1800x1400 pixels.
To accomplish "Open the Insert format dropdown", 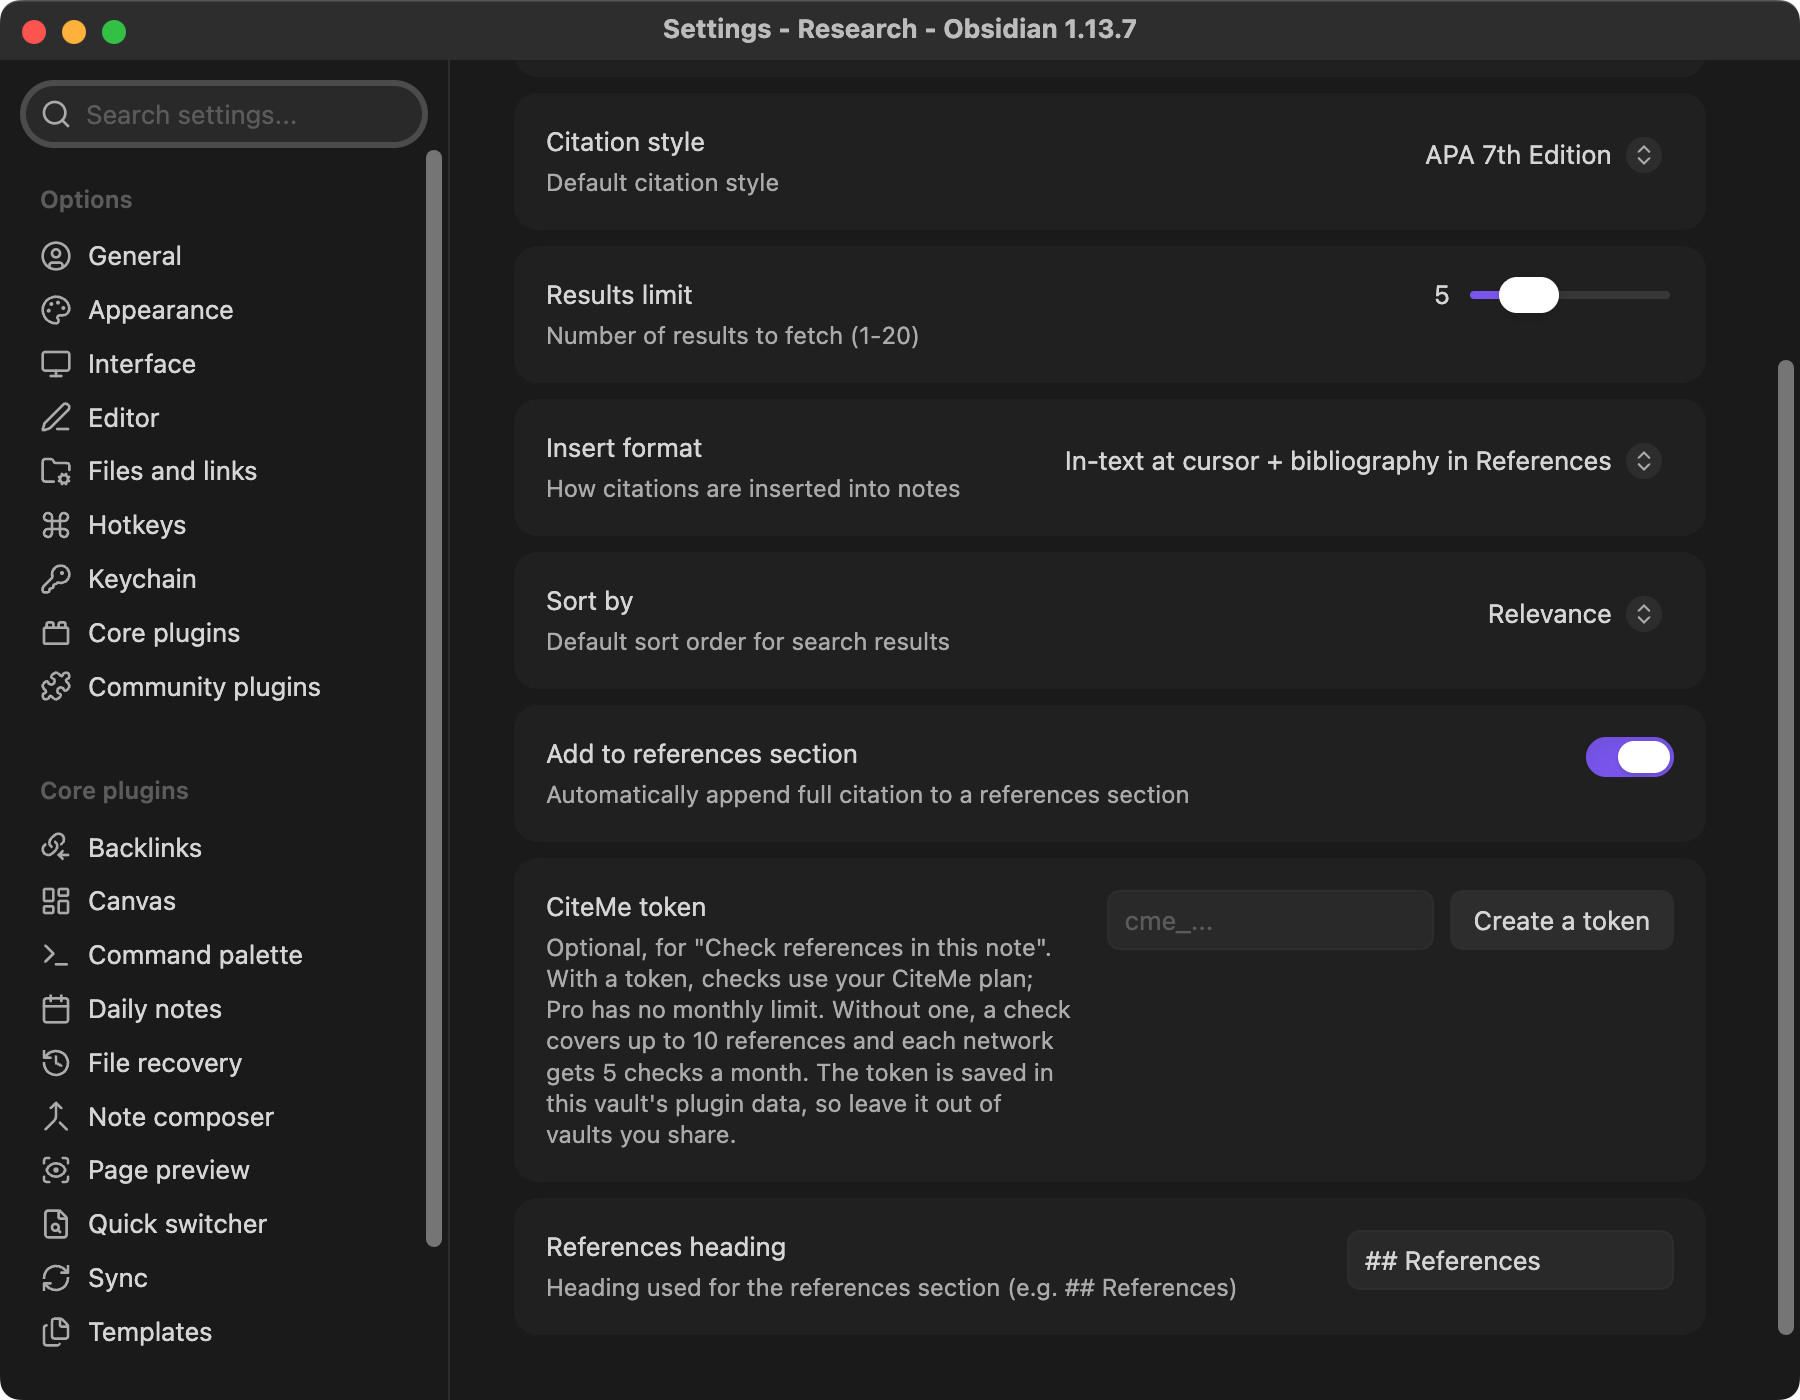I will point(1363,461).
